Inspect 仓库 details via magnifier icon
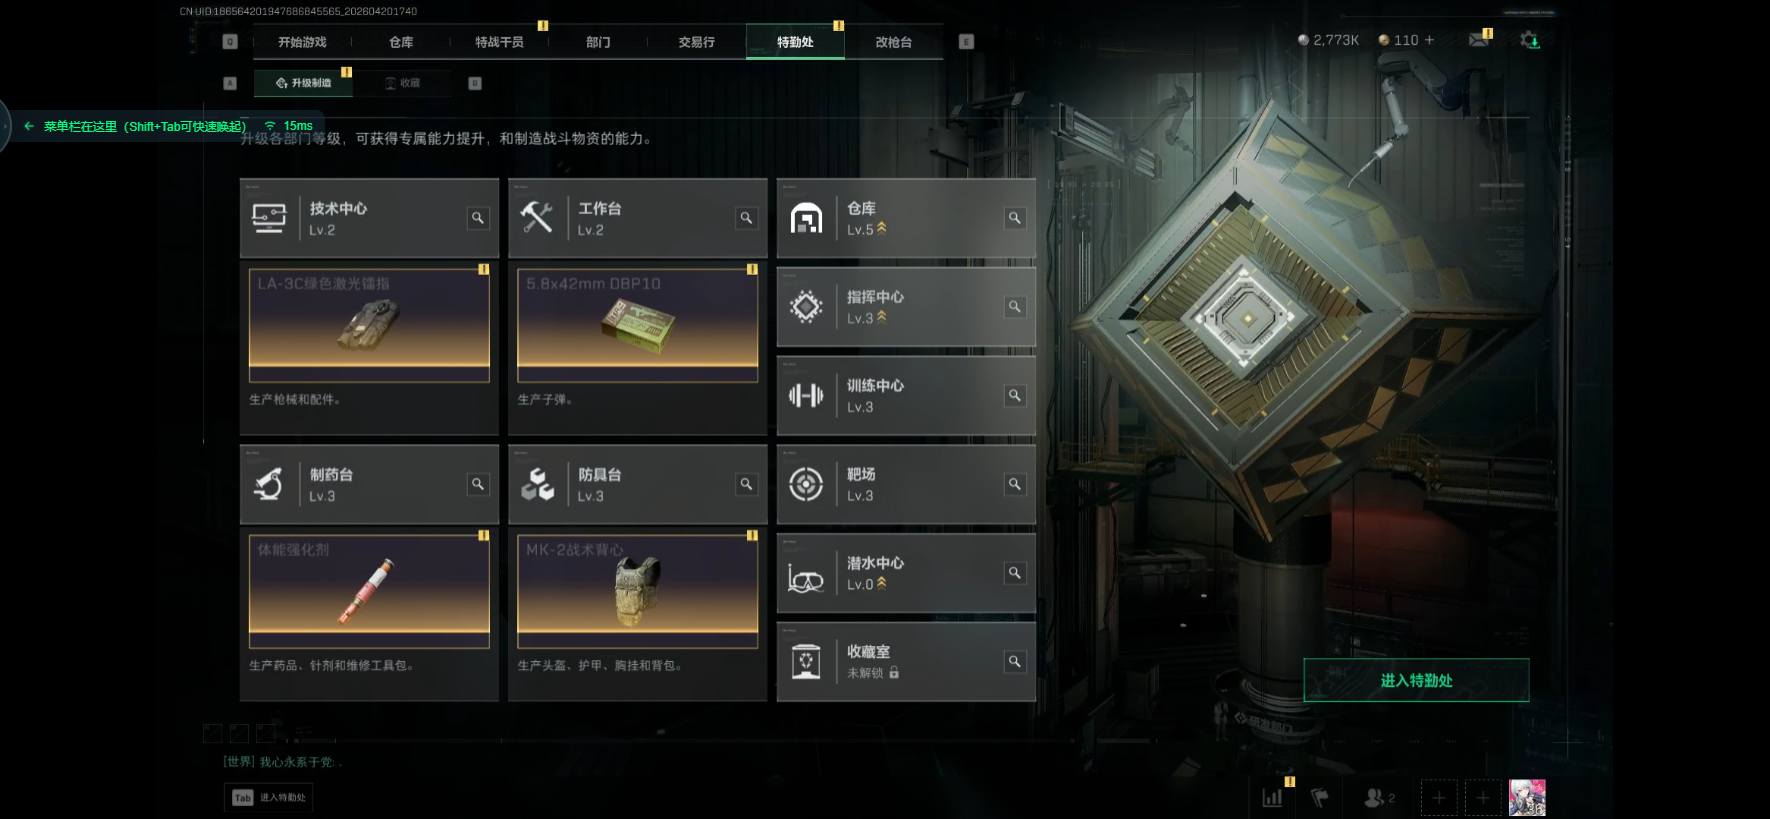 pyautogui.click(x=1014, y=218)
